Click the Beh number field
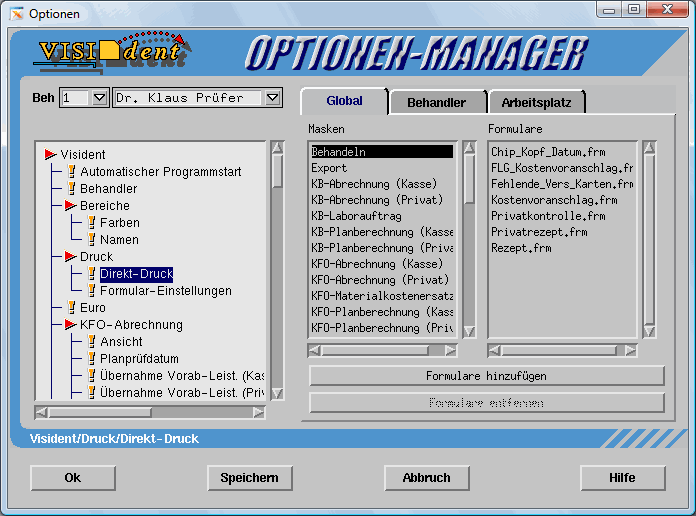This screenshot has height=516, width=696. [76, 97]
